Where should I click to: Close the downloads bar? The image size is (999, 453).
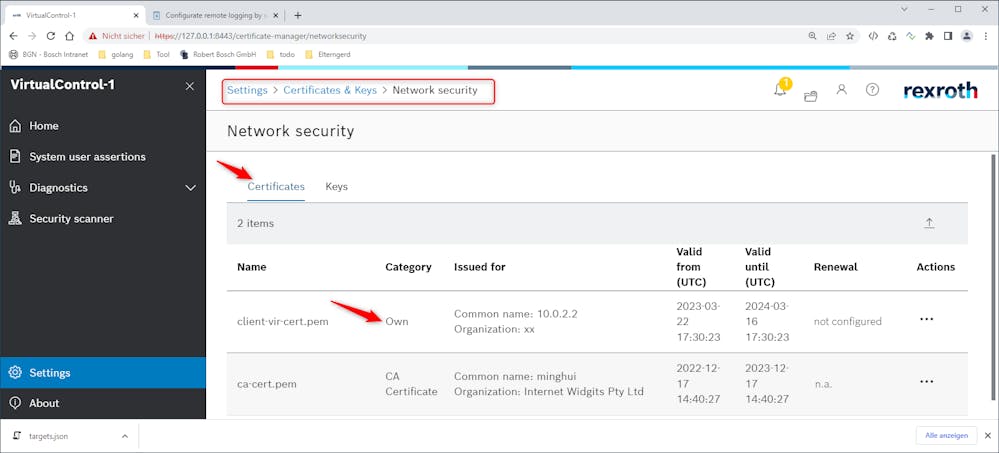click(988, 436)
